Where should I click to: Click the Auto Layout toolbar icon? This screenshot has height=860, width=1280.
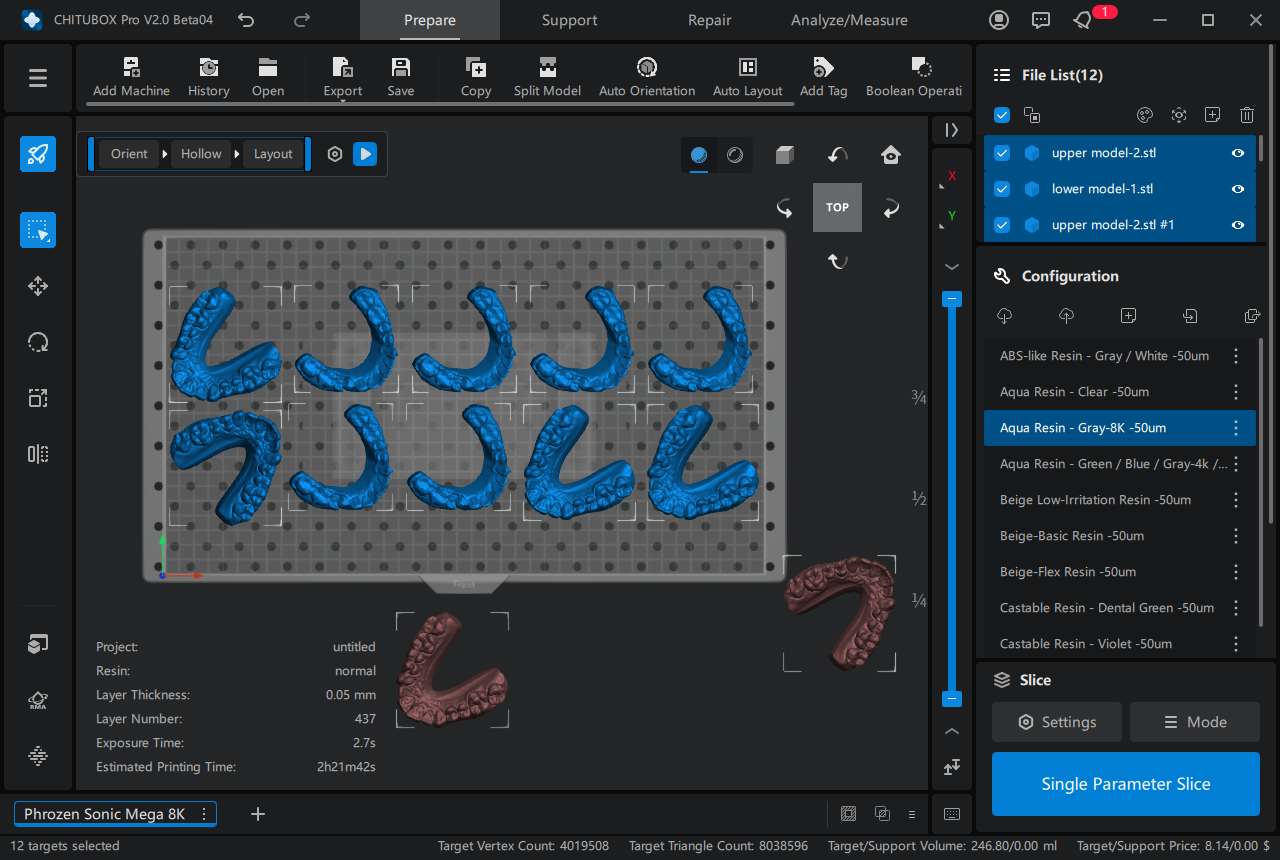click(x=747, y=77)
